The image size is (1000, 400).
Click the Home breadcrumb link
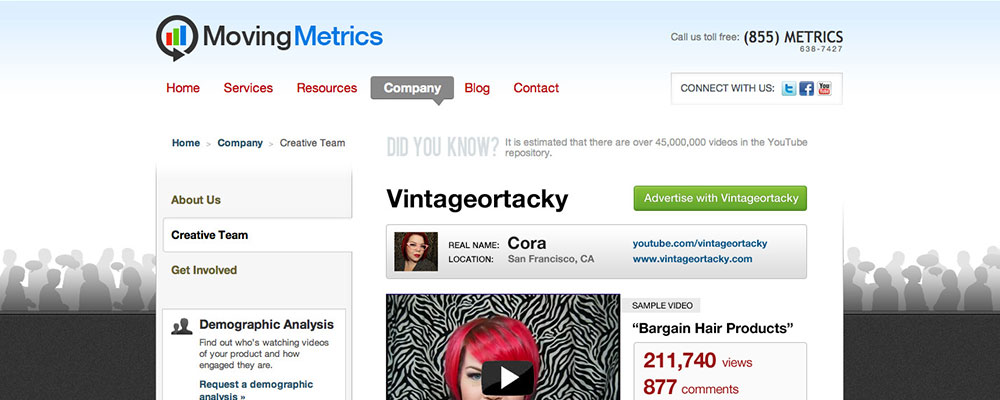tap(186, 143)
